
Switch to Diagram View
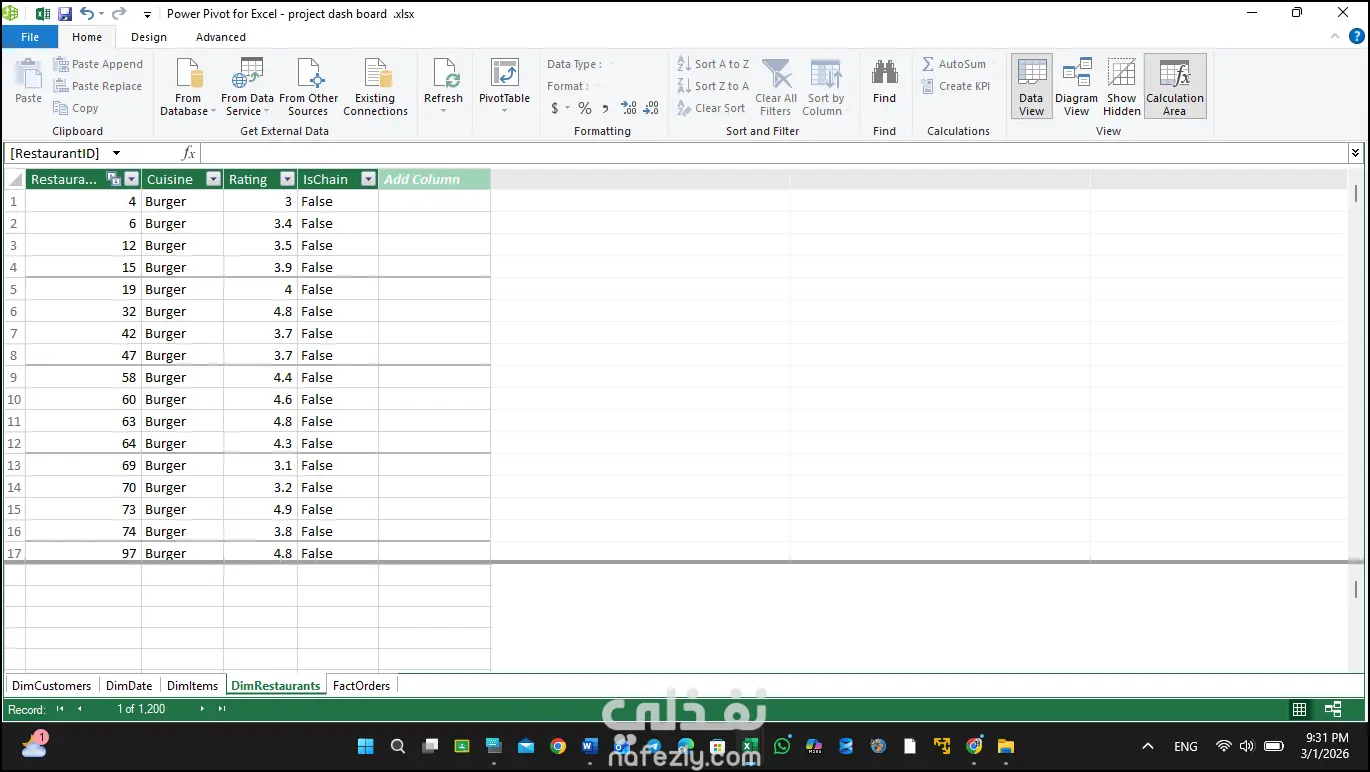coord(1076,87)
